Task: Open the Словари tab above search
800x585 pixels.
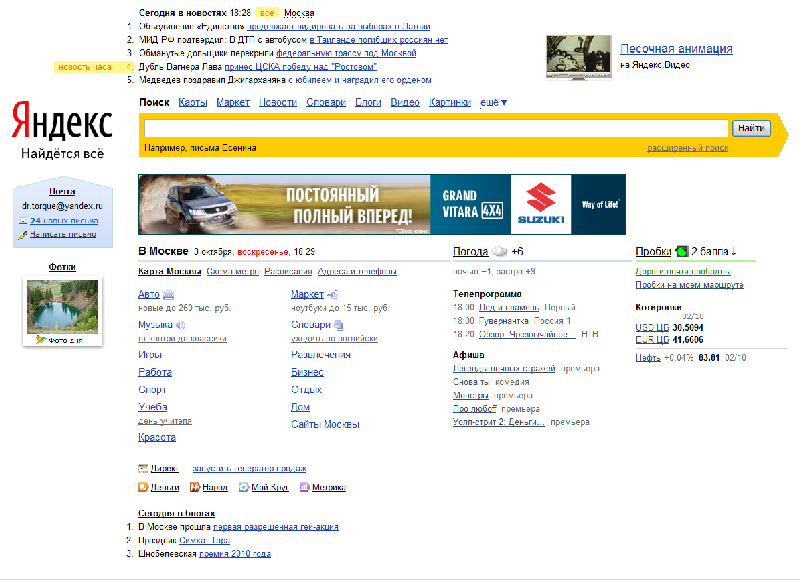Action: click(326, 103)
